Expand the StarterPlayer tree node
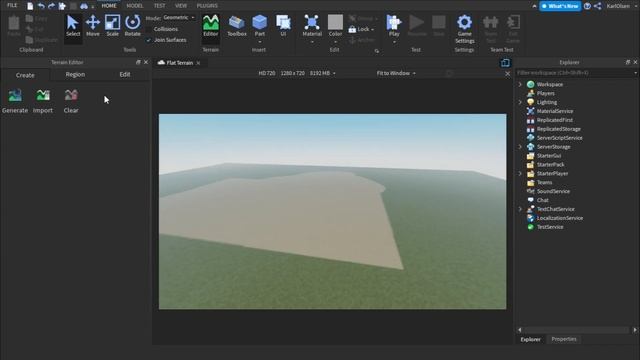This screenshot has width=640, height=360. coord(520,173)
